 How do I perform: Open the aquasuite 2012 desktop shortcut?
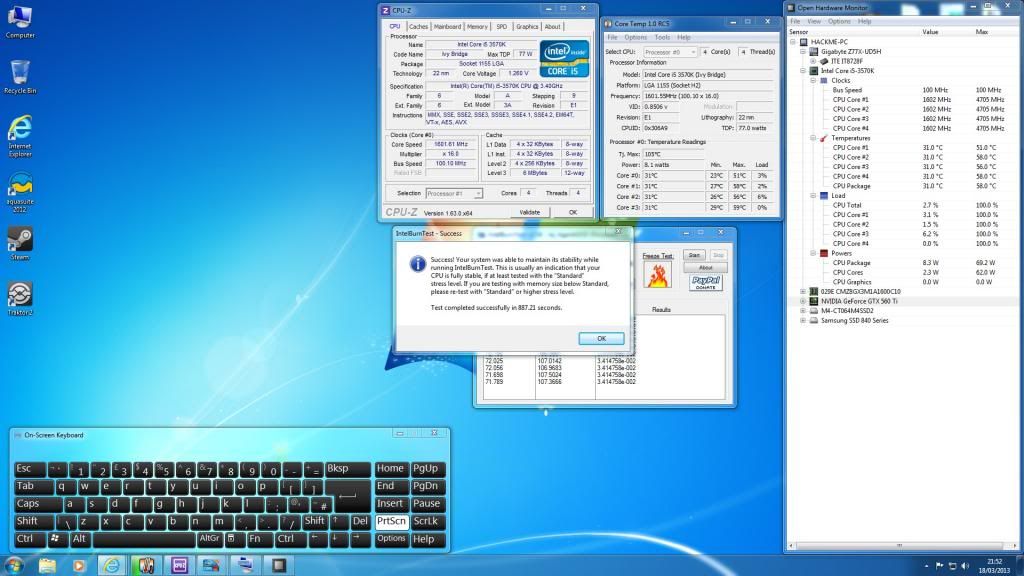[x=20, y=192]
